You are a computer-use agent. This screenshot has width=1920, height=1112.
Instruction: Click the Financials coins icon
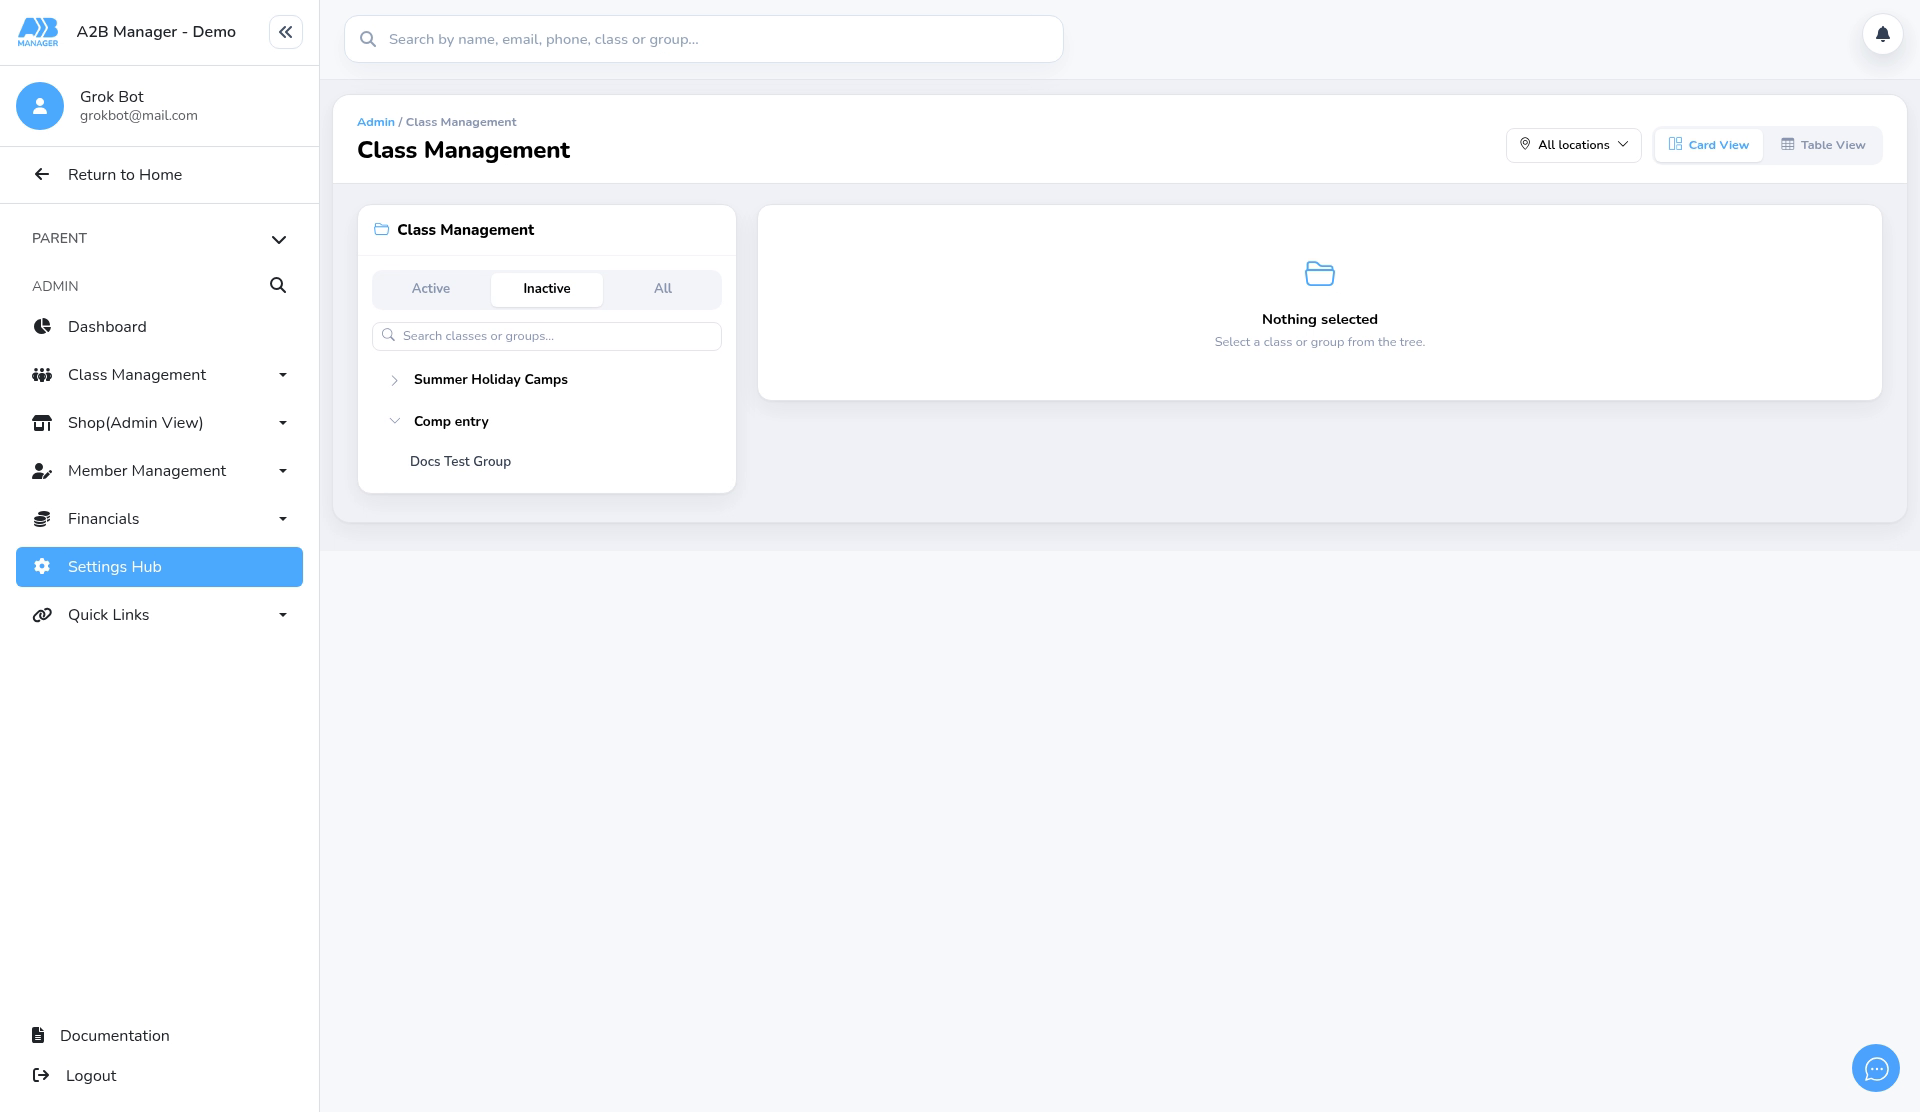(42, 519)
